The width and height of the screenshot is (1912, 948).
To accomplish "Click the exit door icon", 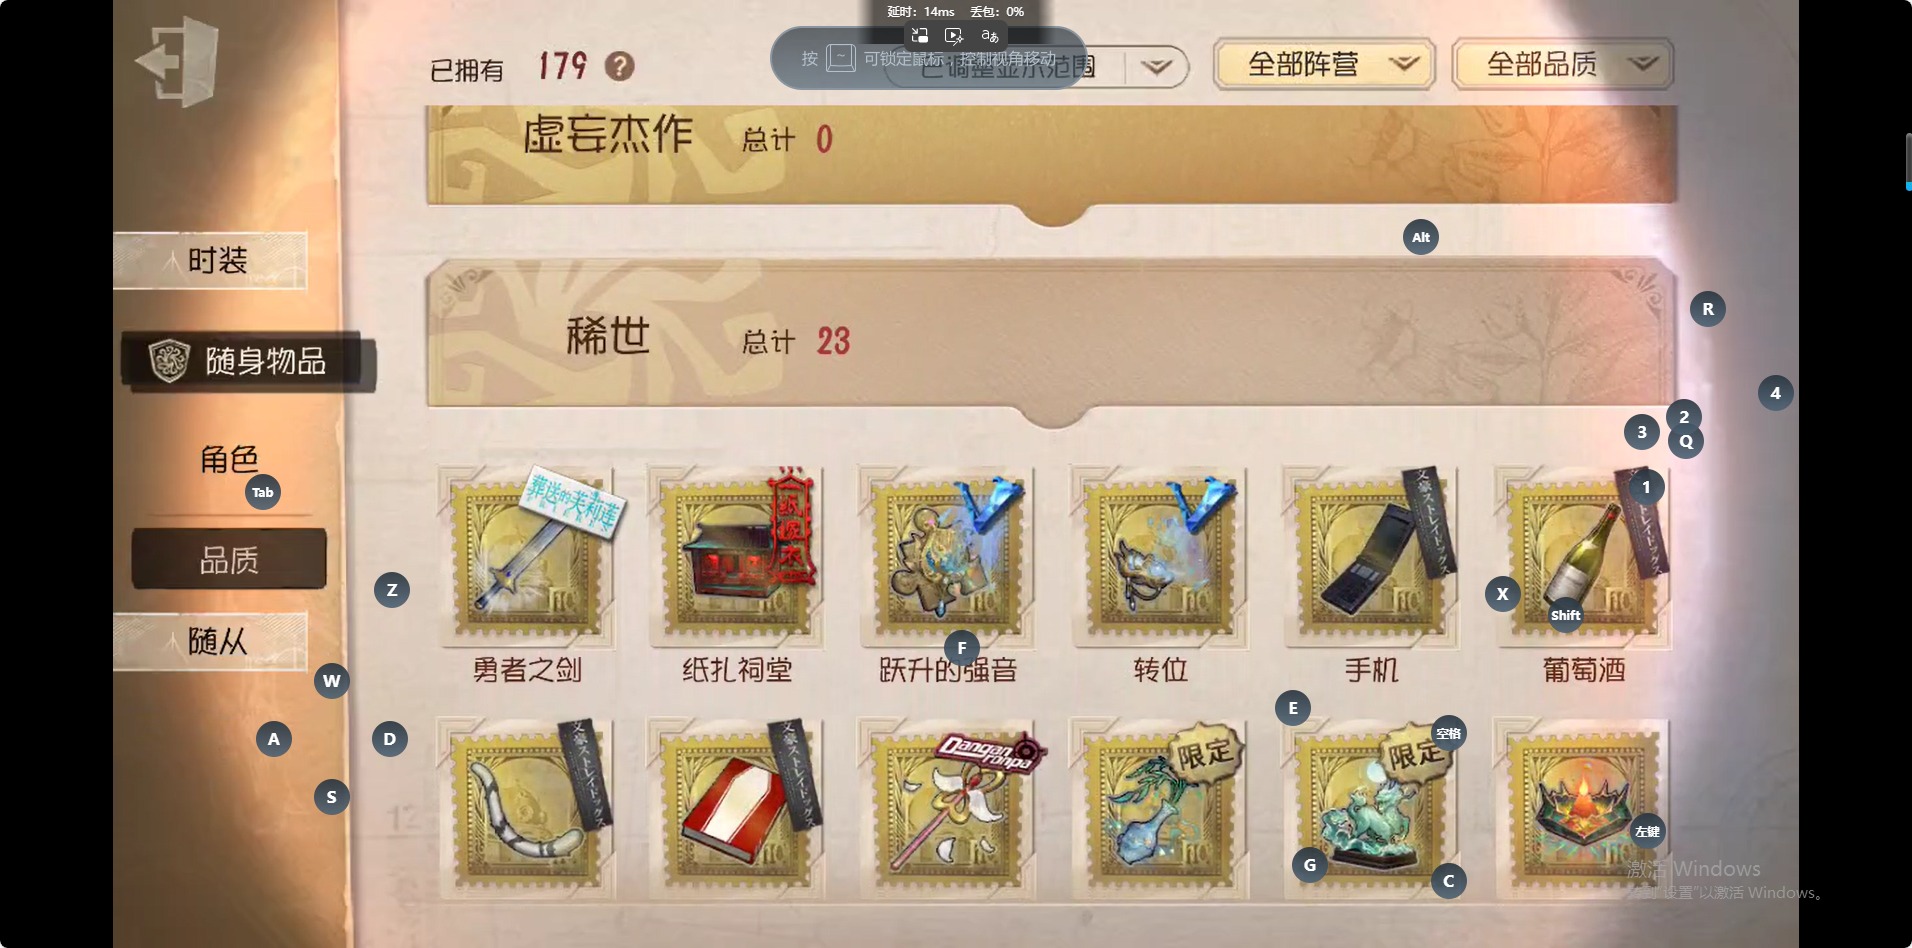I will (177, 62).
